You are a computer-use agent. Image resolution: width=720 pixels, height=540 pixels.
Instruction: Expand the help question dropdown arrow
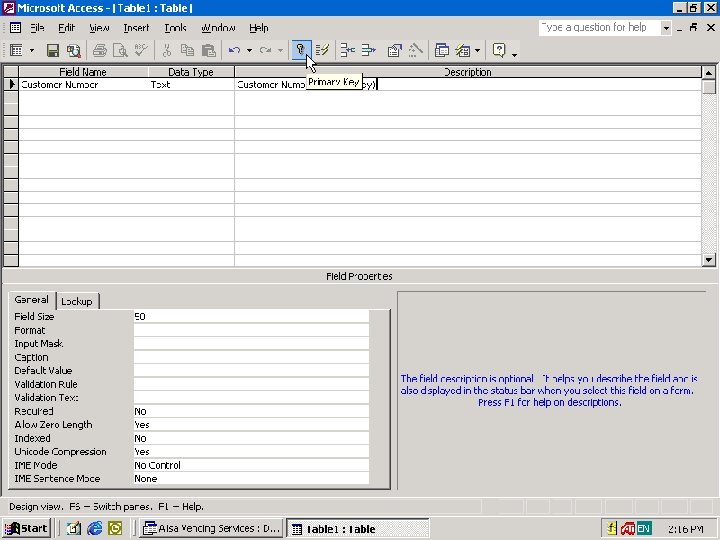(x=666, y=28)
